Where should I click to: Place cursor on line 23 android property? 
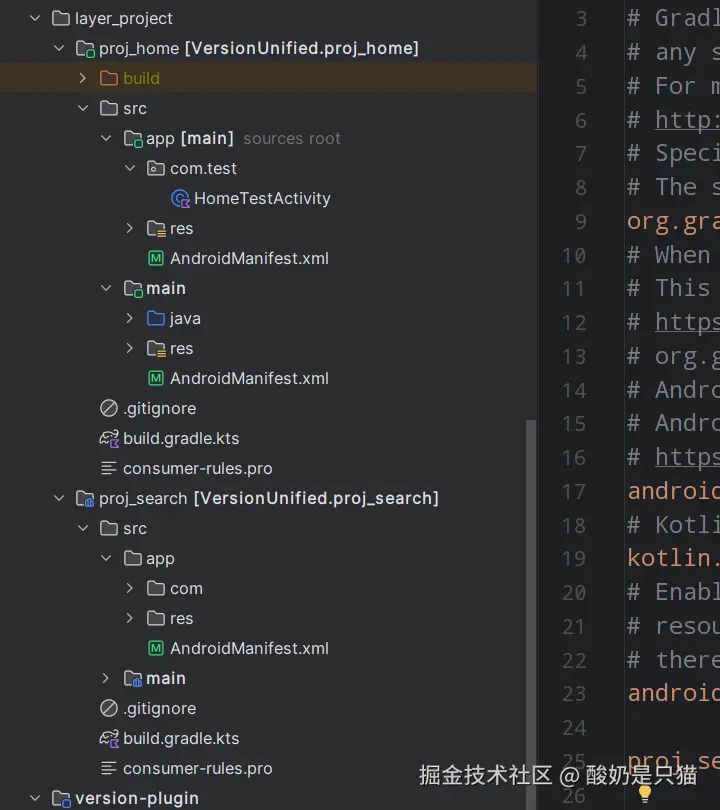pos(673,693)
